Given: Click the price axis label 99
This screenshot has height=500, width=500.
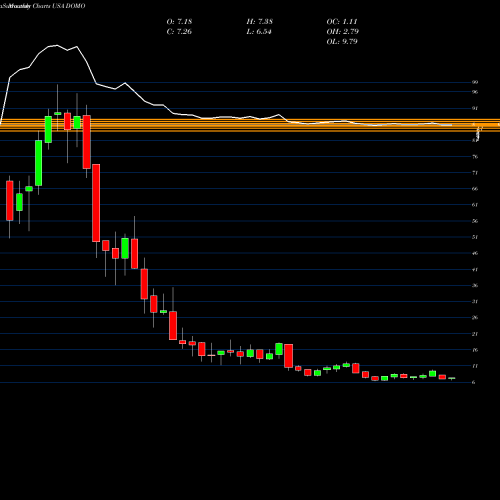Looking at the screenshot, I should [x=475, y=82].
